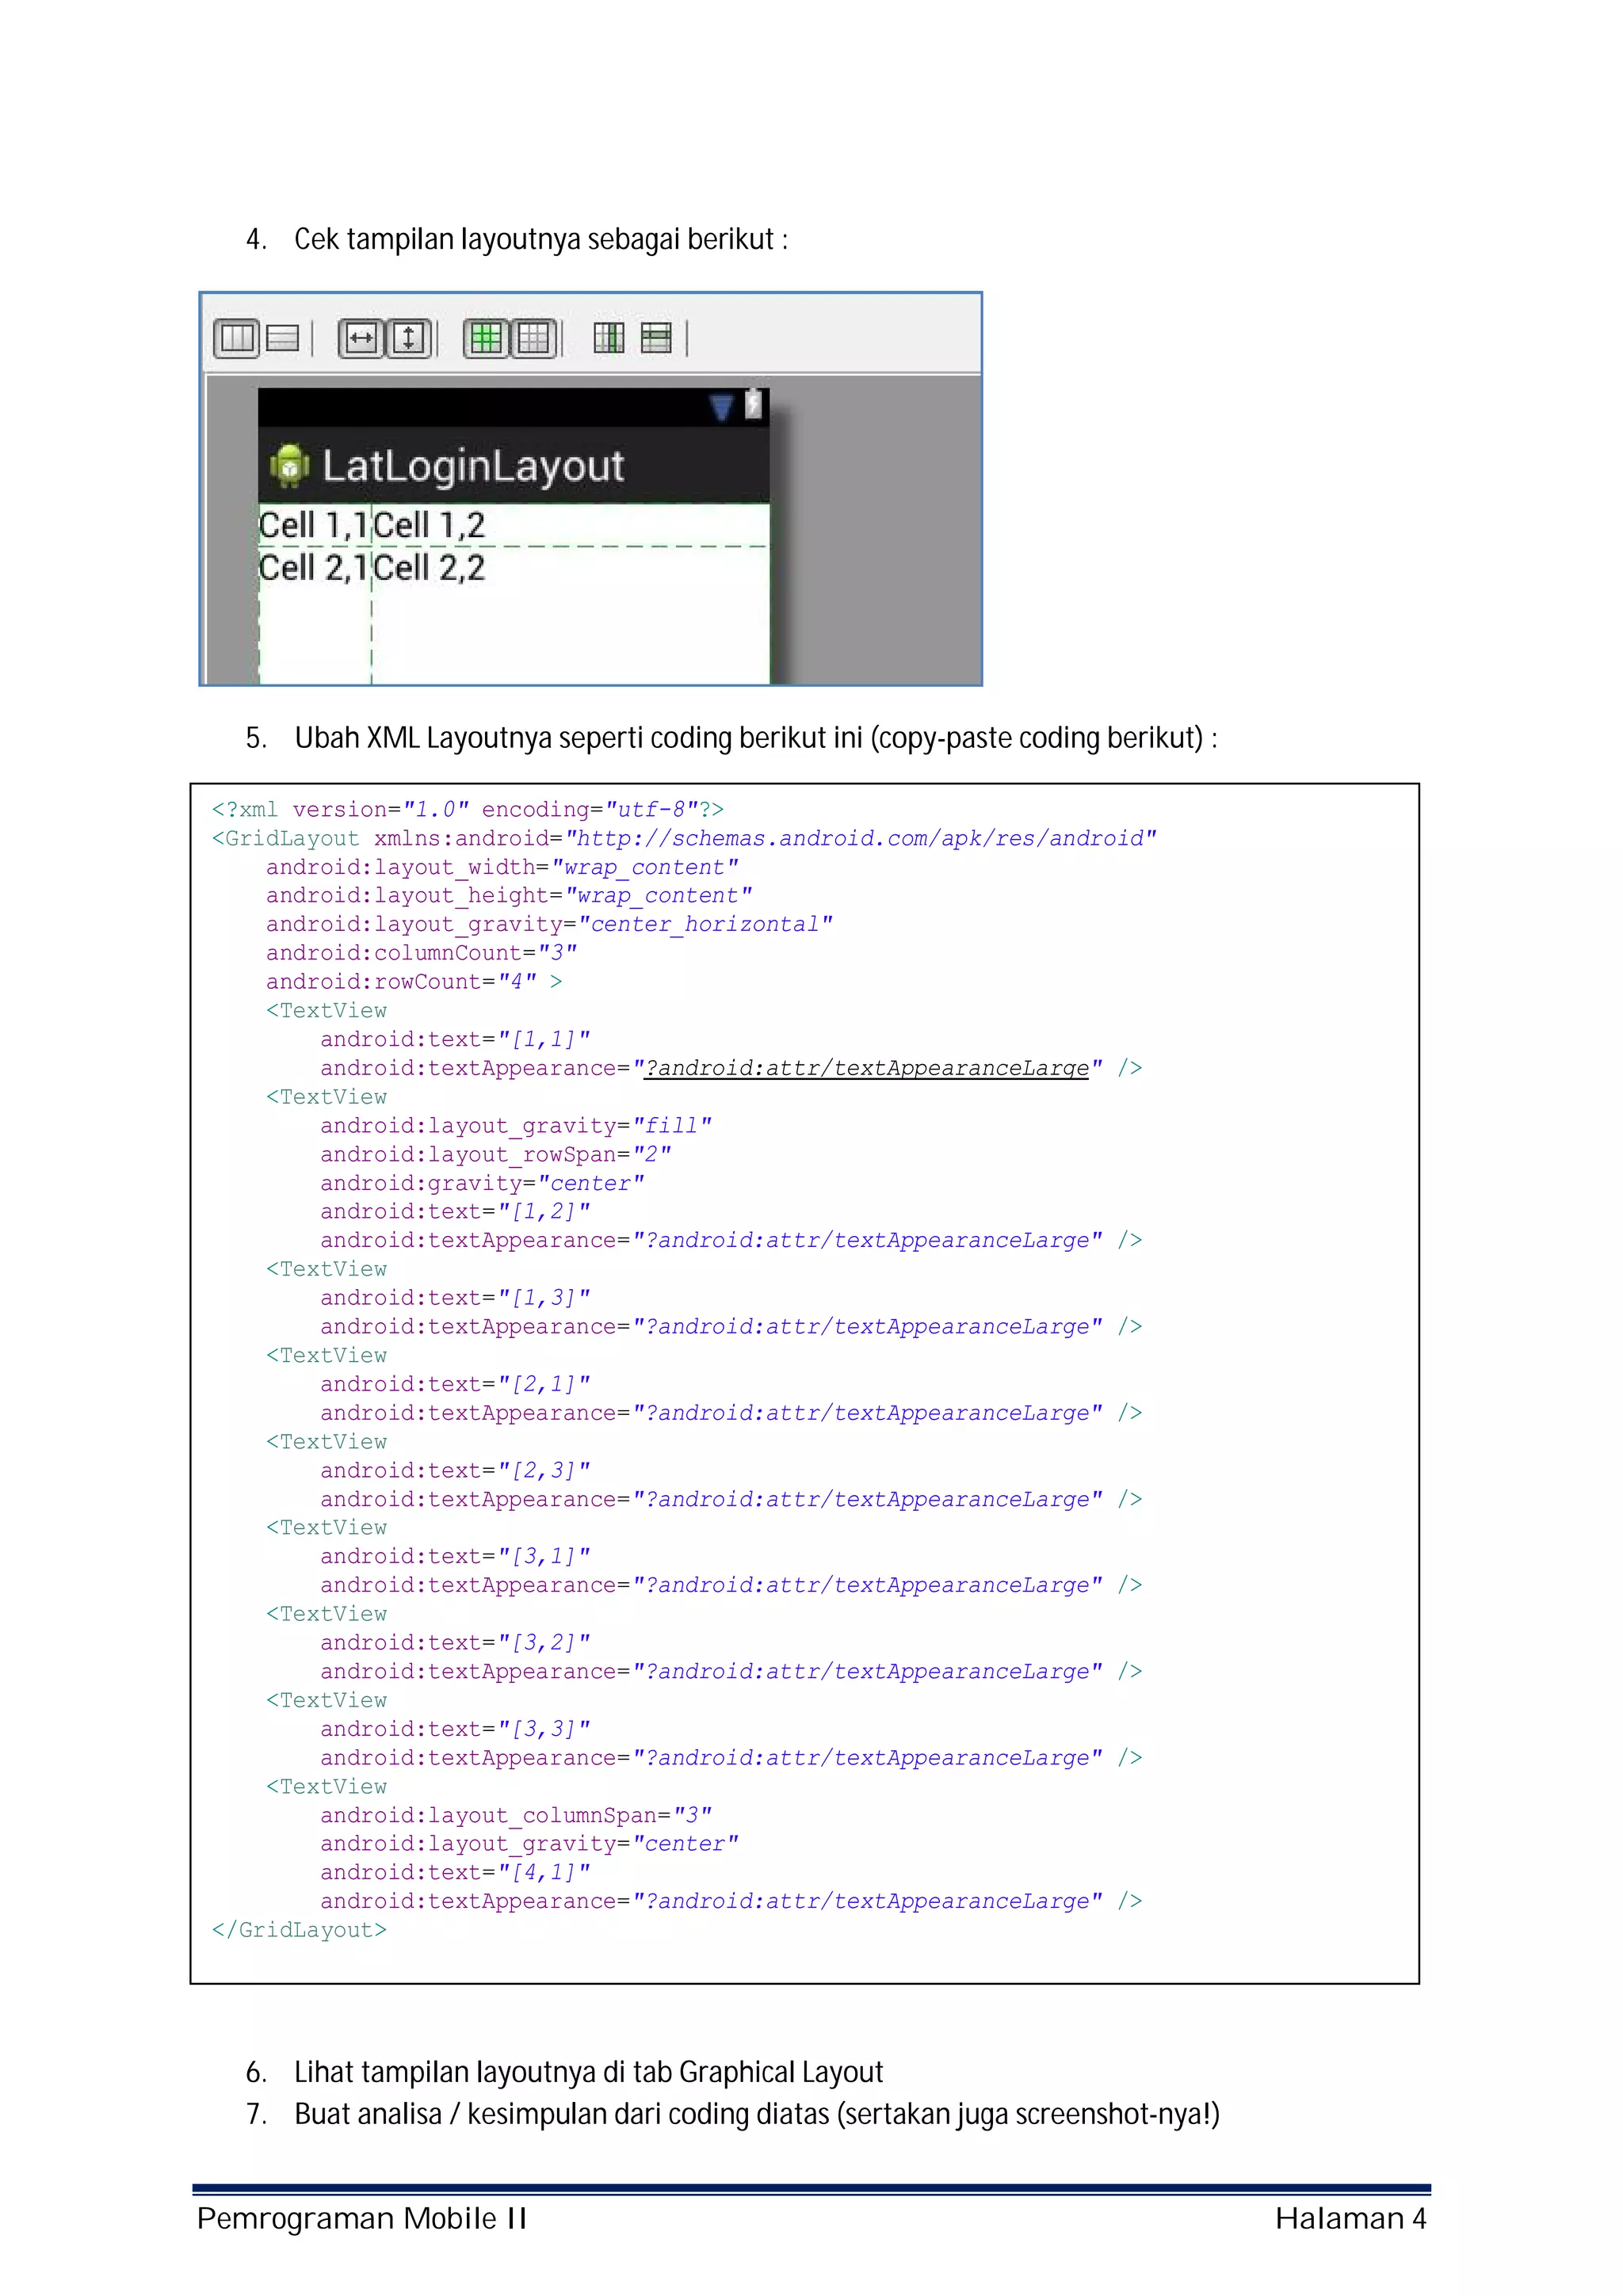This screenshot has width=1623, height=2296.
Task: Select the 'Cell 1,2' text view
Action: [x=429, y=525]
